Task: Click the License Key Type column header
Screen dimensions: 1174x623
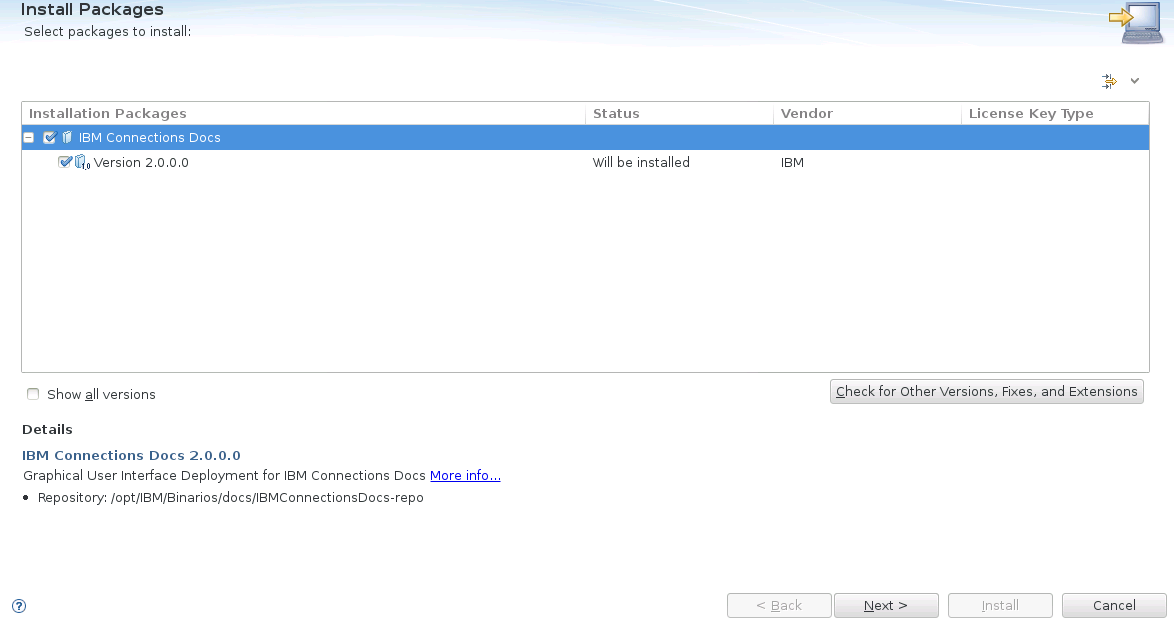Action: pos(1055,114)
